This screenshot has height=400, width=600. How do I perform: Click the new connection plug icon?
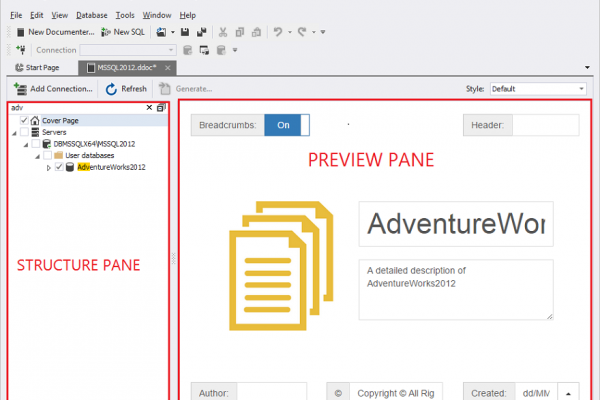click(x=21, y=50)
